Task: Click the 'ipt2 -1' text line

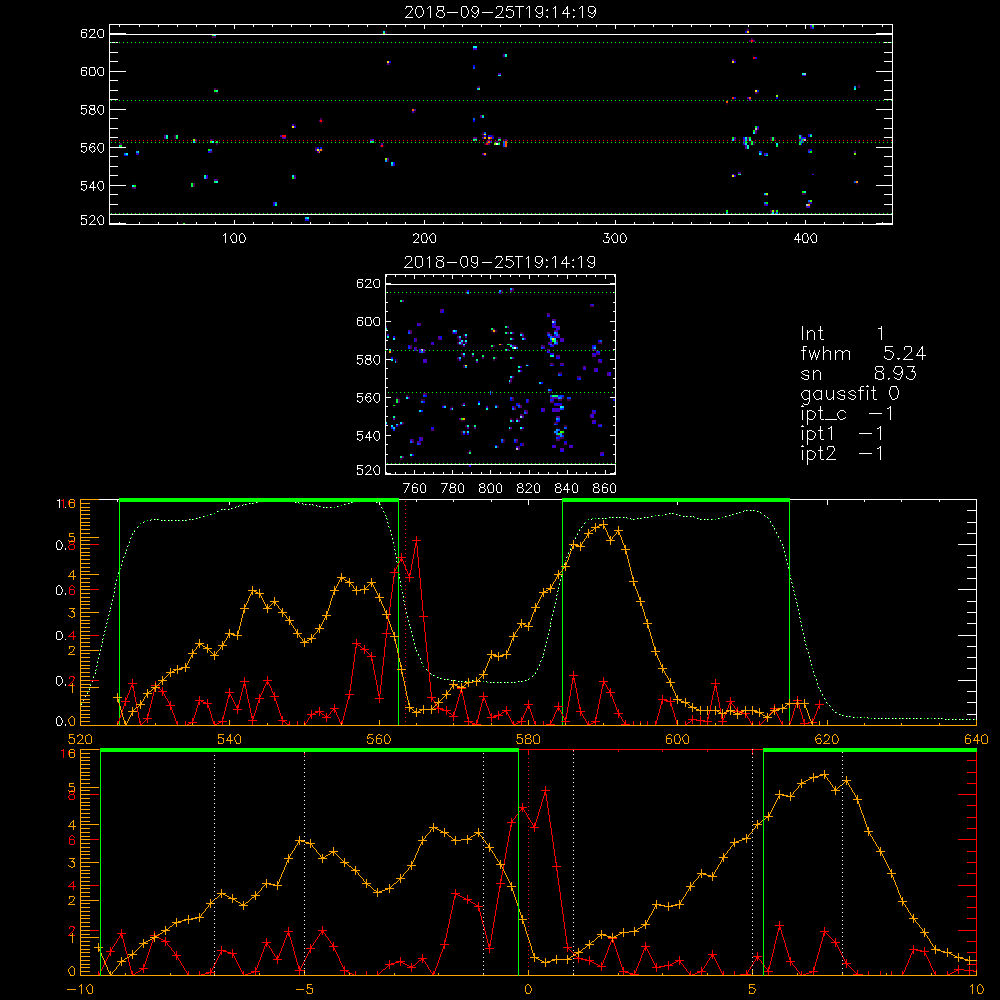Action: point(841,453)
